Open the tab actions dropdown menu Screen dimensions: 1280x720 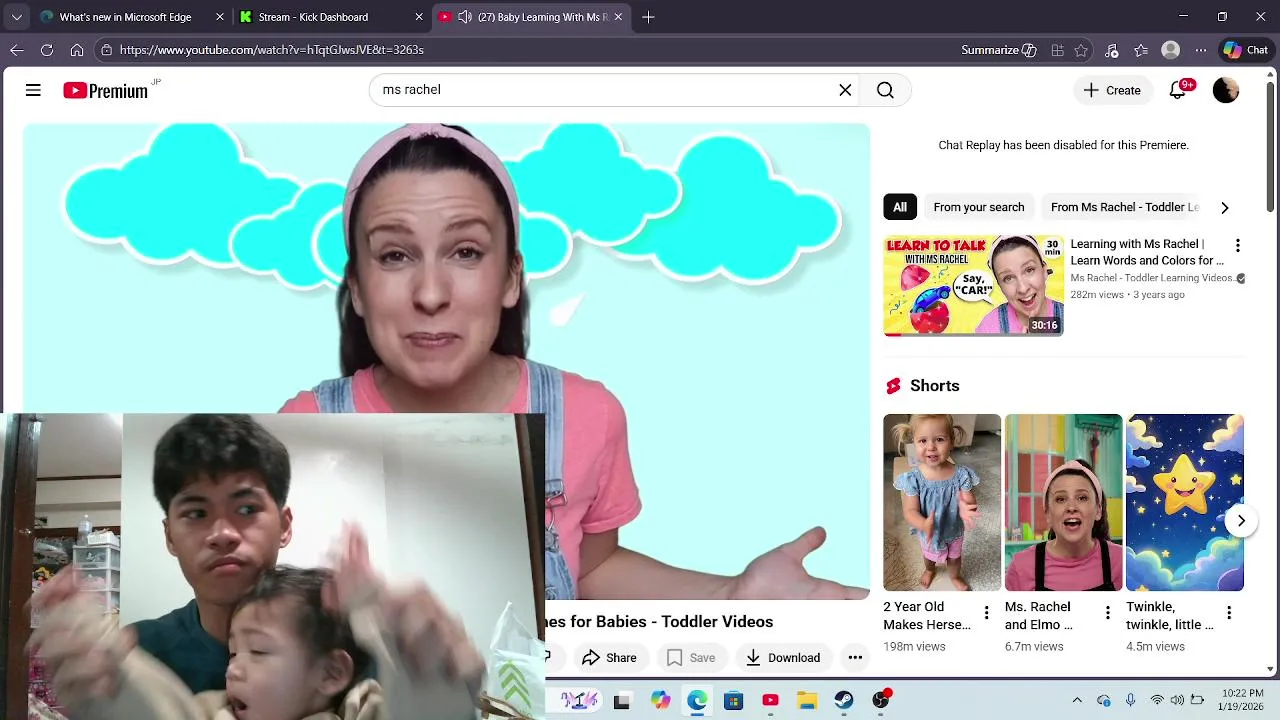17,17
